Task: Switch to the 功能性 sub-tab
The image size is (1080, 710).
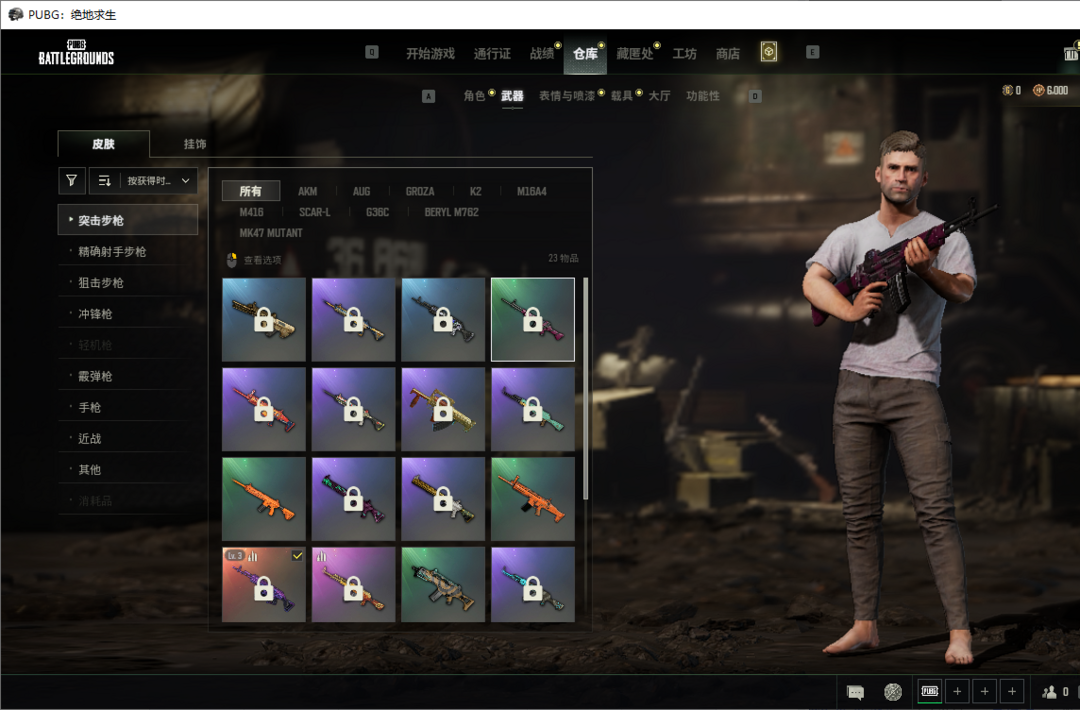Action: coord(703,96)
